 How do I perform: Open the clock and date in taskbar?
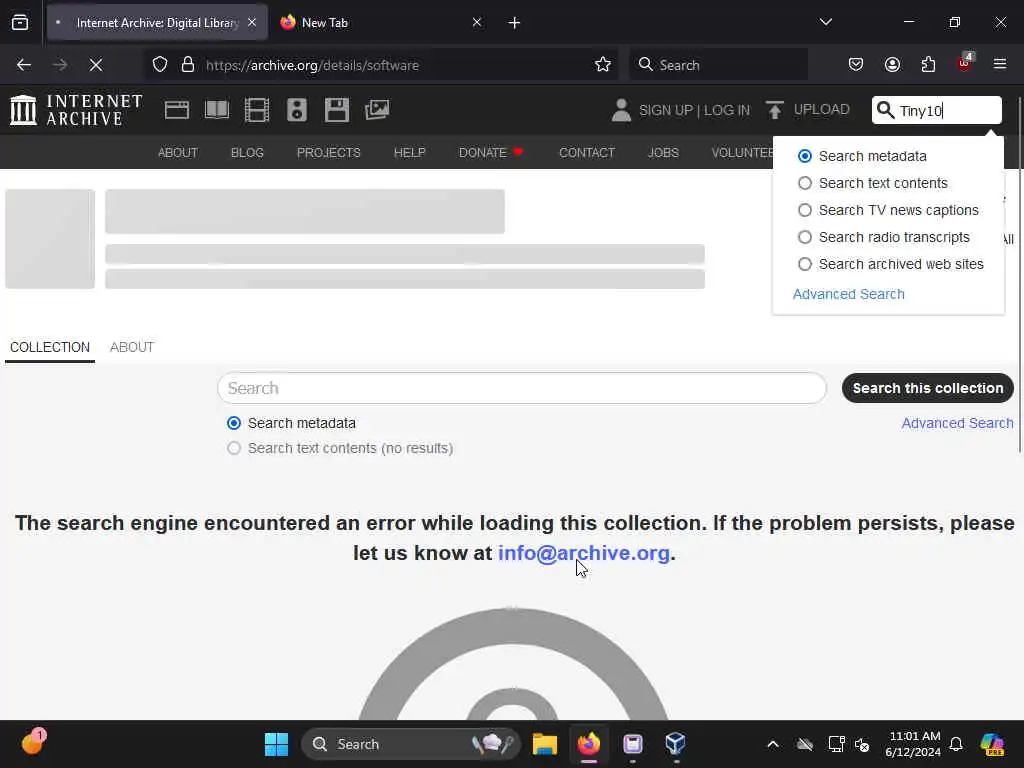pyautogui.click(x=913, y=744)
